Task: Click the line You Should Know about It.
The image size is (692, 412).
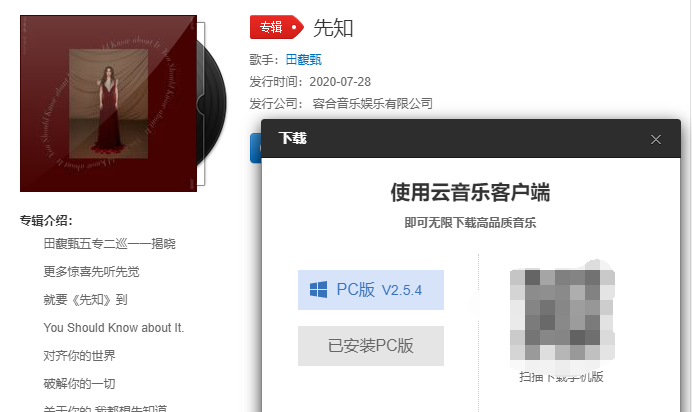Action: (x=114, y=328)
